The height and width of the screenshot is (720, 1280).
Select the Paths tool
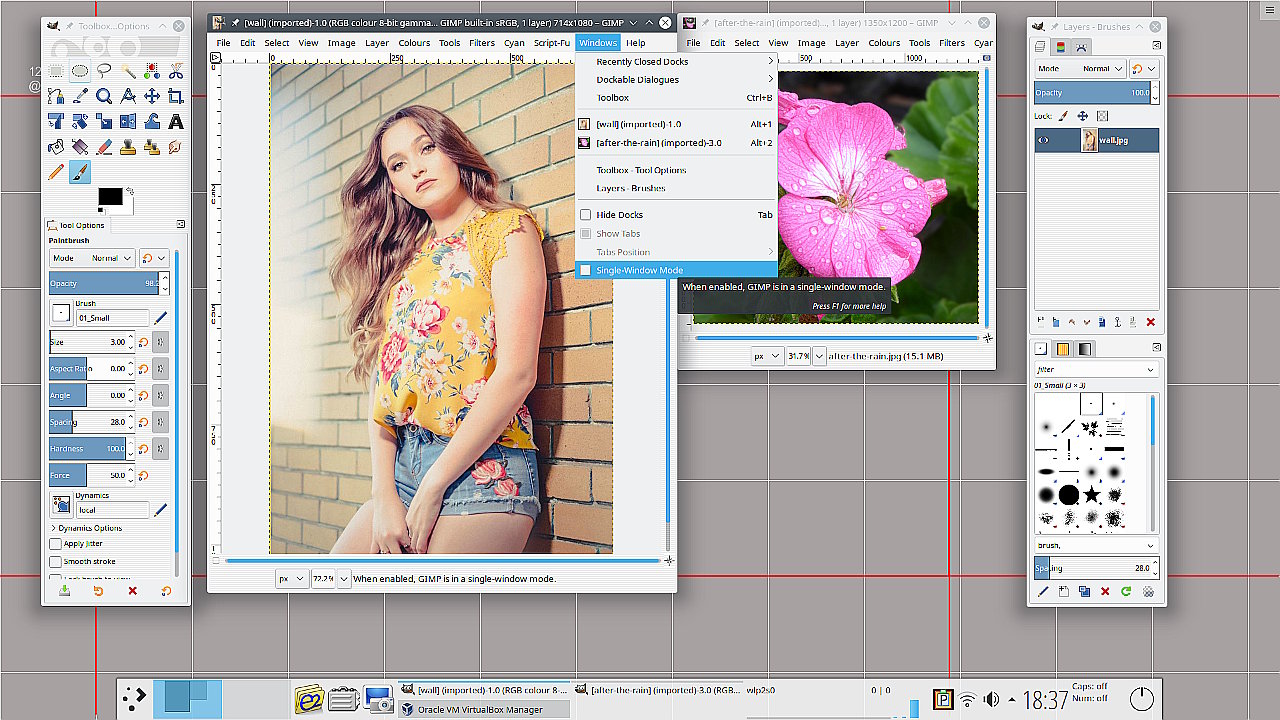pyautogui.click(x=56, y=96)
